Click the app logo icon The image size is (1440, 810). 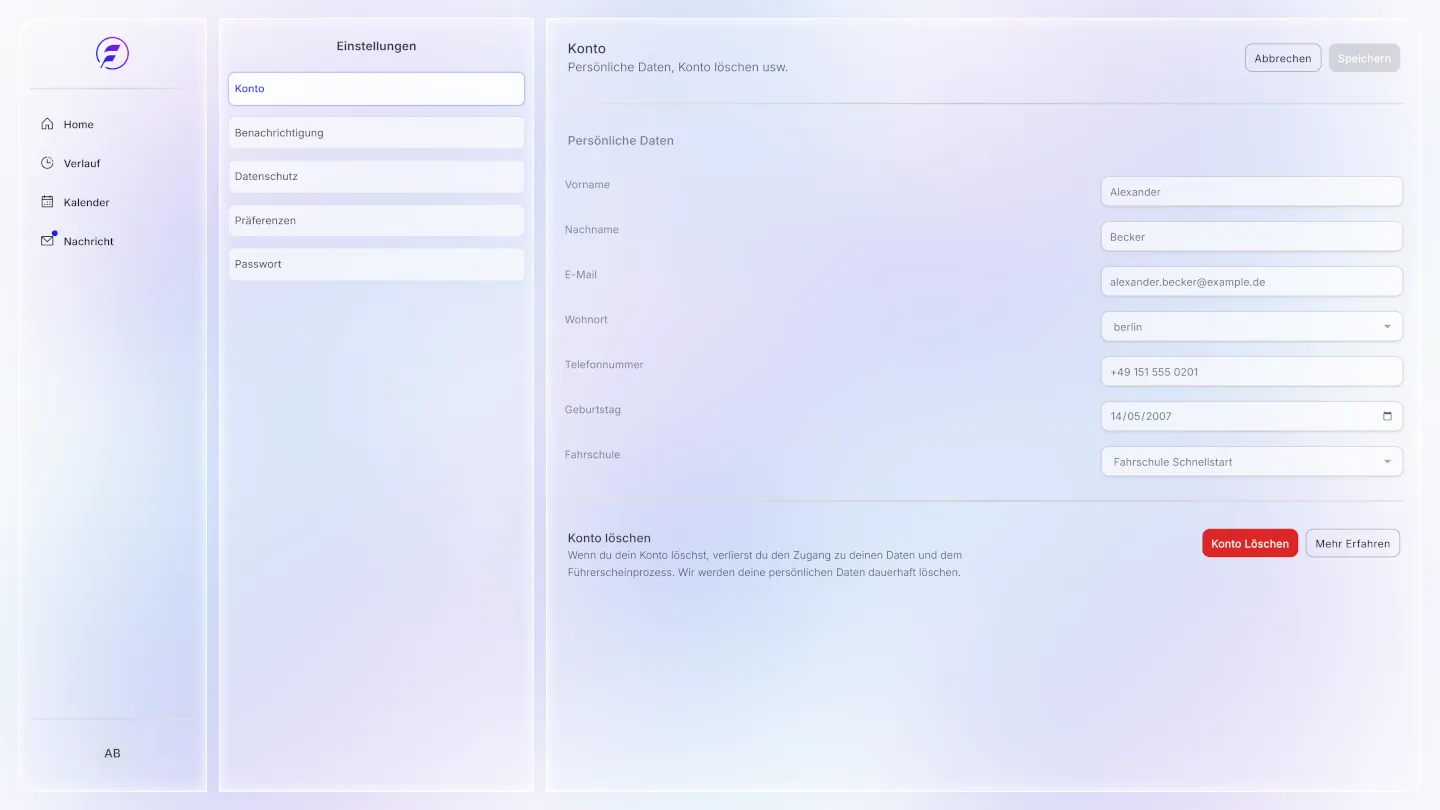pyautogui.click(x=112, y=53)
